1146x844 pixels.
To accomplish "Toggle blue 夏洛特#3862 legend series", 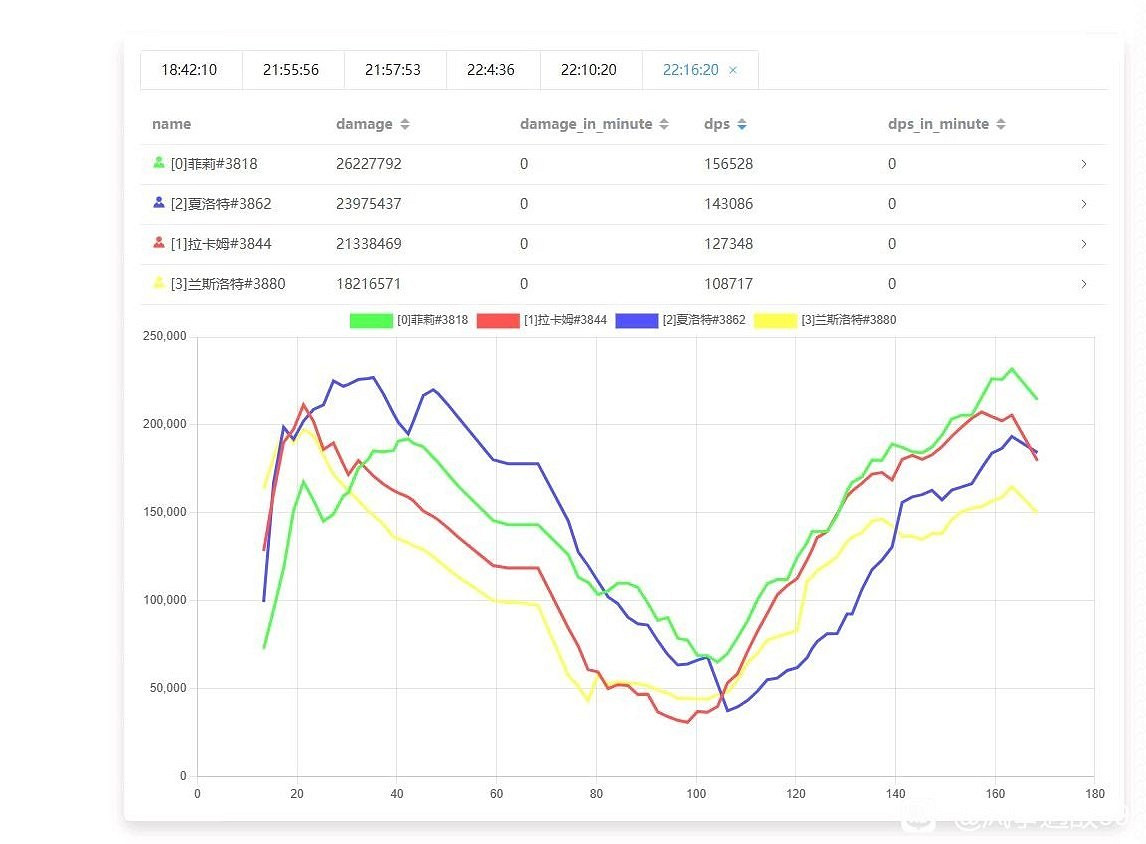I will click(x=637, y=321).
